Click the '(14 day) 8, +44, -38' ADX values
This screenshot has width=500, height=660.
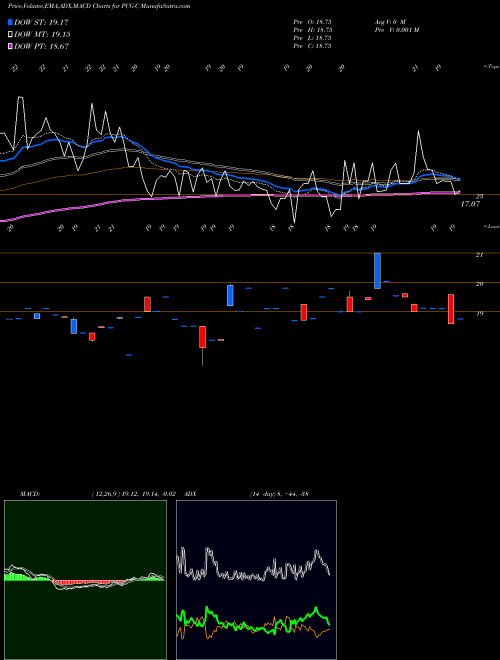pos(279,494)
